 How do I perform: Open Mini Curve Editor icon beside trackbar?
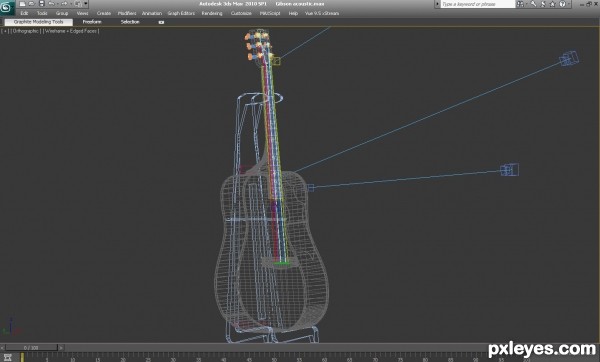[8, 357]
